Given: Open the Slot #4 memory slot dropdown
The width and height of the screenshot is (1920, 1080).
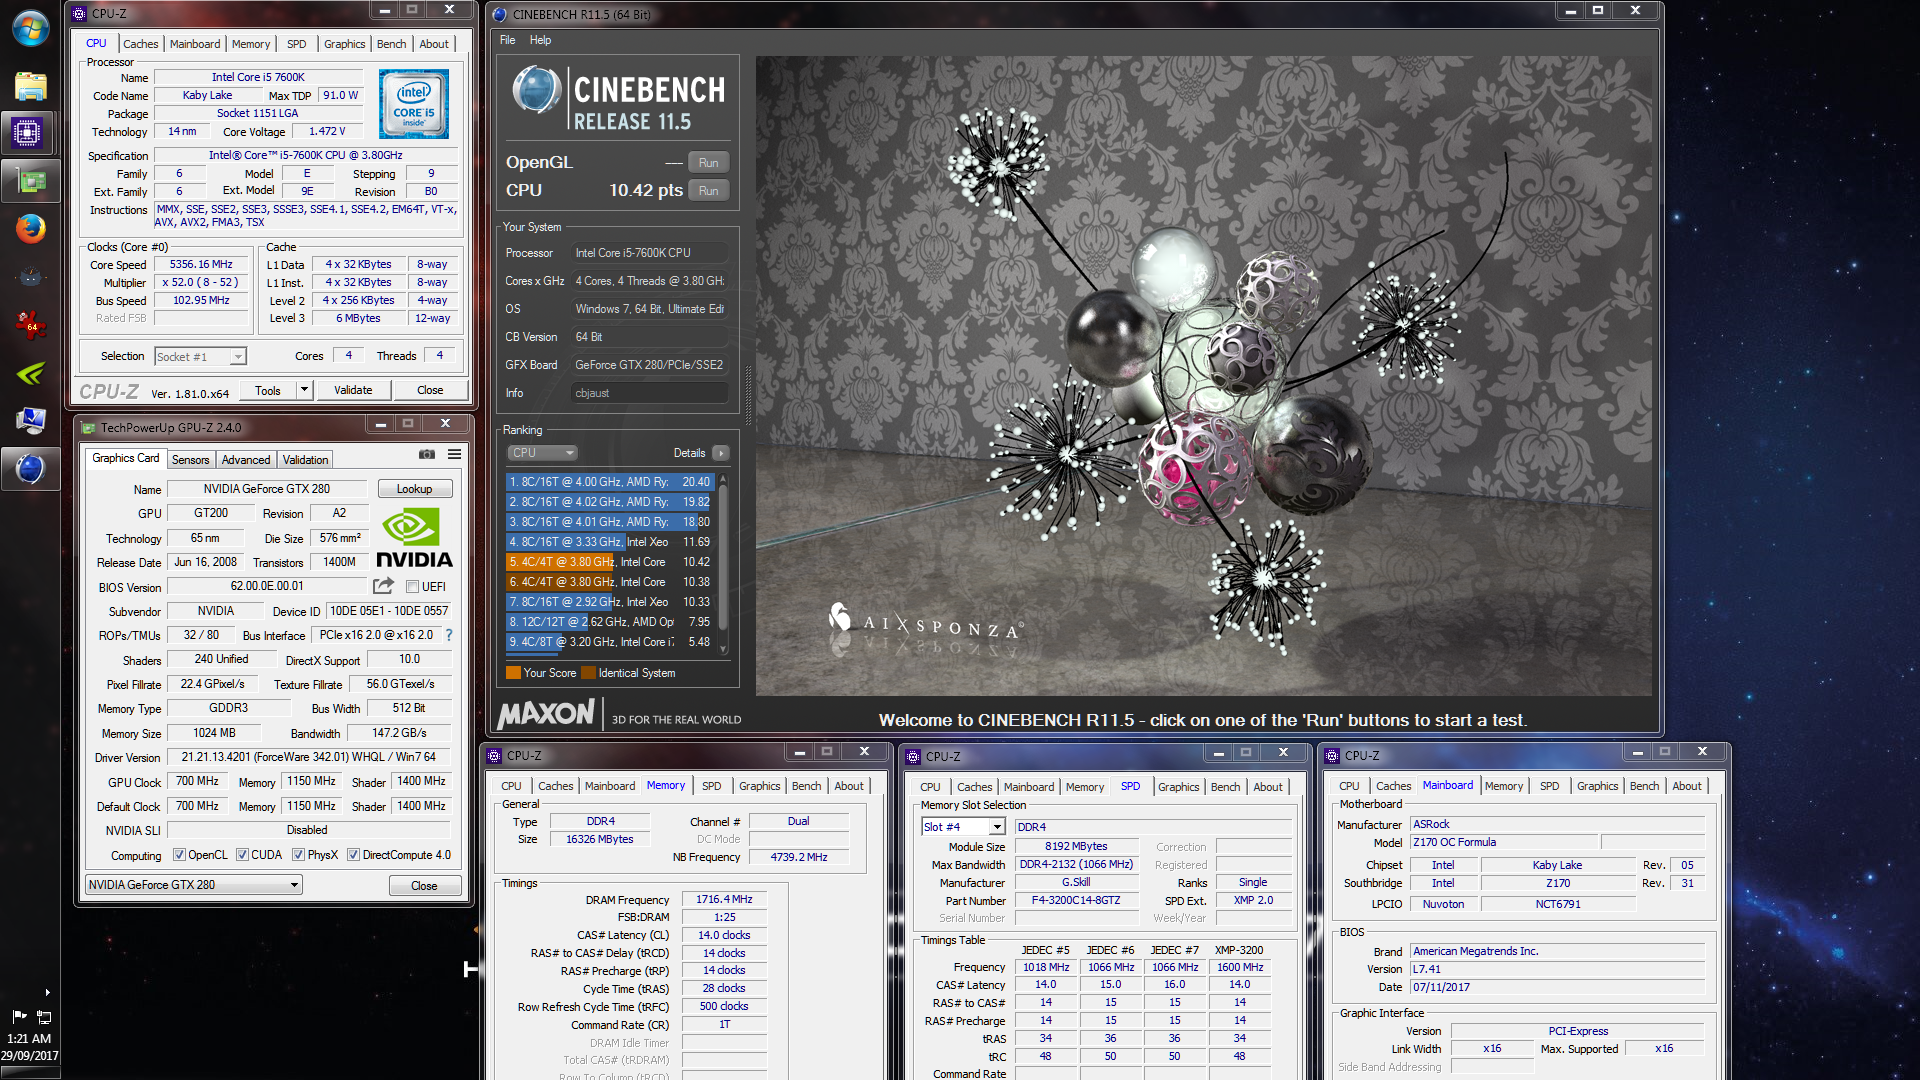Looking at the screenshot, I should [962, 827].
